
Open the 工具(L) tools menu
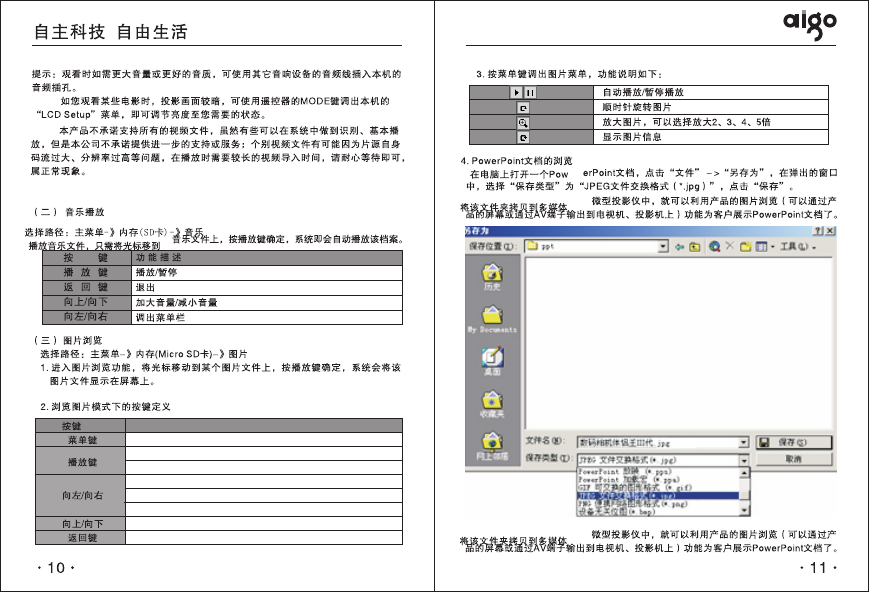tap(798, 247)
